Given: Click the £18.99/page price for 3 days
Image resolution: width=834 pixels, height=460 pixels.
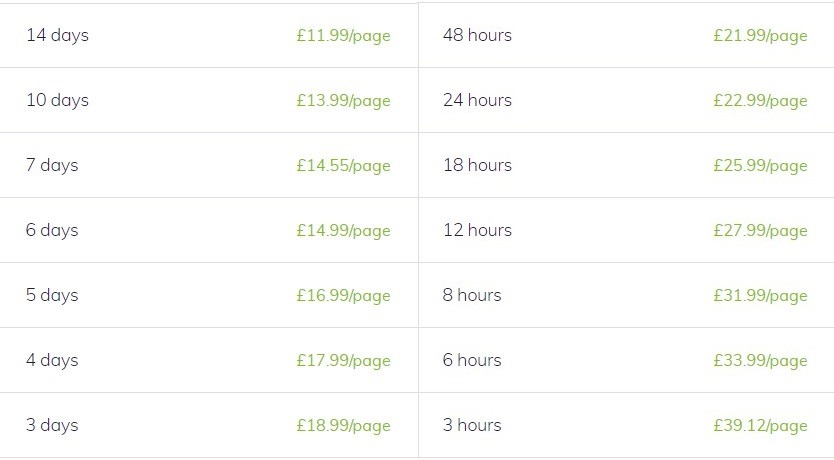Looking at the screenshot, I should coord(344,425).
